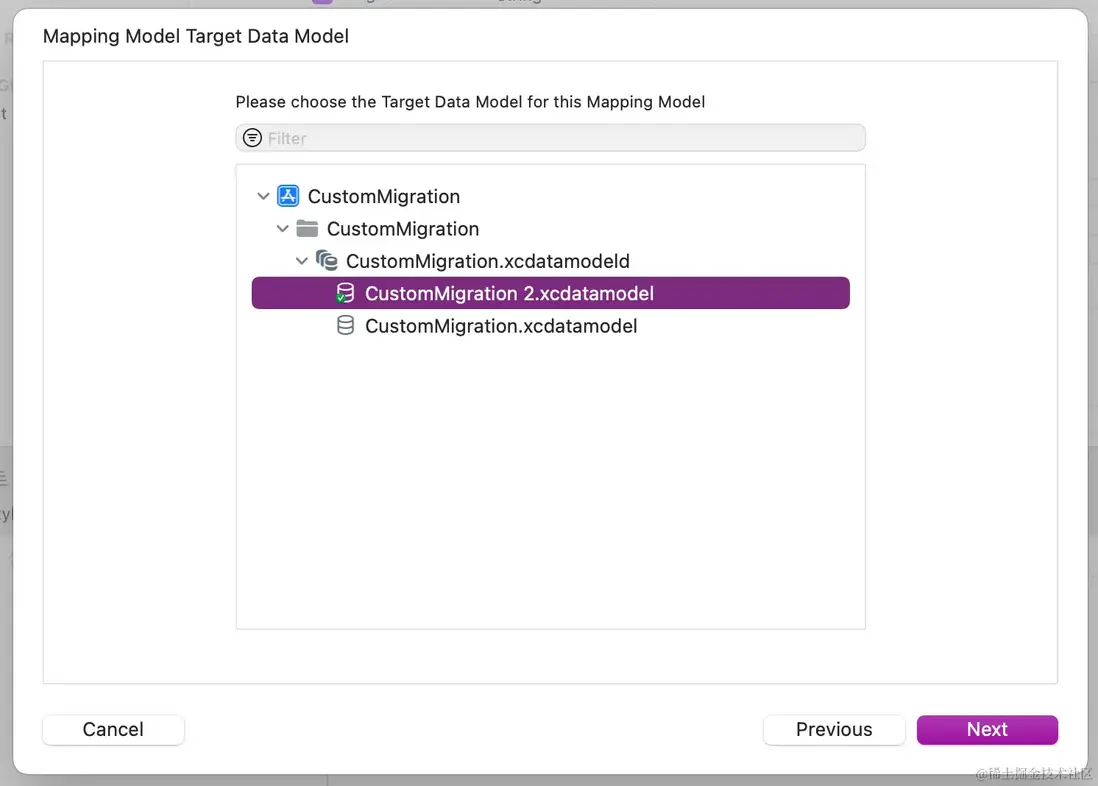Select CustomMigration 2.xcdatamodel as target

pos(509,294)
